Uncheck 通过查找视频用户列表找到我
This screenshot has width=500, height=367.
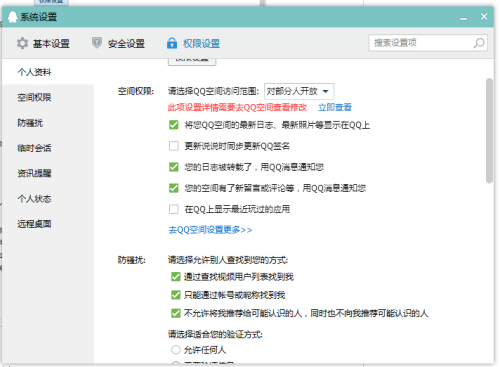pyautogui.click(x=176, y=277)
